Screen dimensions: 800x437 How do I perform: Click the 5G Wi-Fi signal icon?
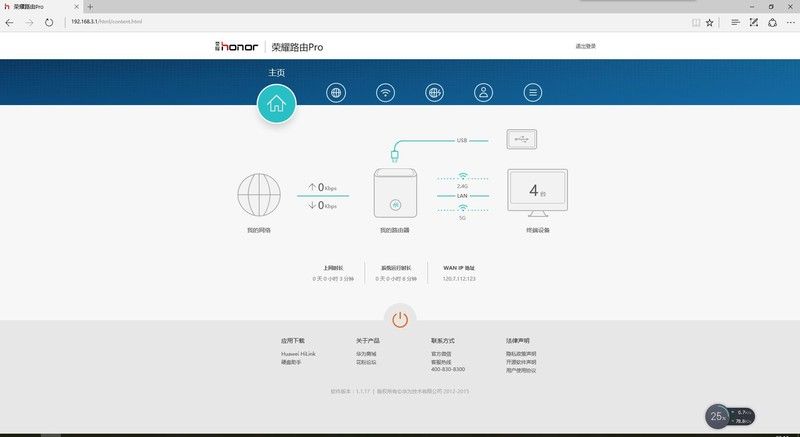[462, 208]
